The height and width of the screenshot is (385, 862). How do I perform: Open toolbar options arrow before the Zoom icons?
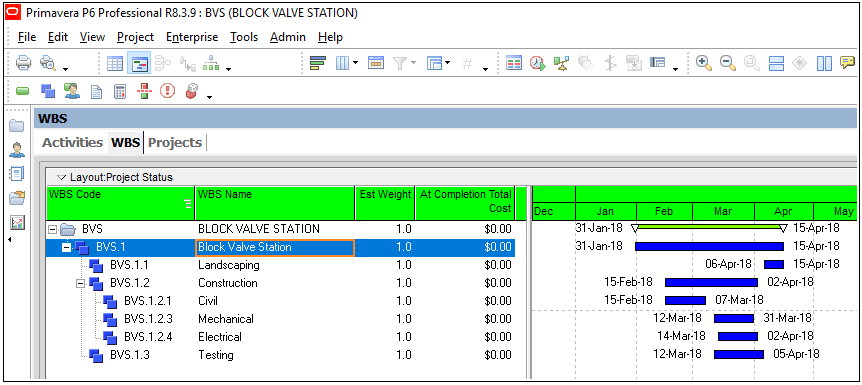[x=676, y=69]
